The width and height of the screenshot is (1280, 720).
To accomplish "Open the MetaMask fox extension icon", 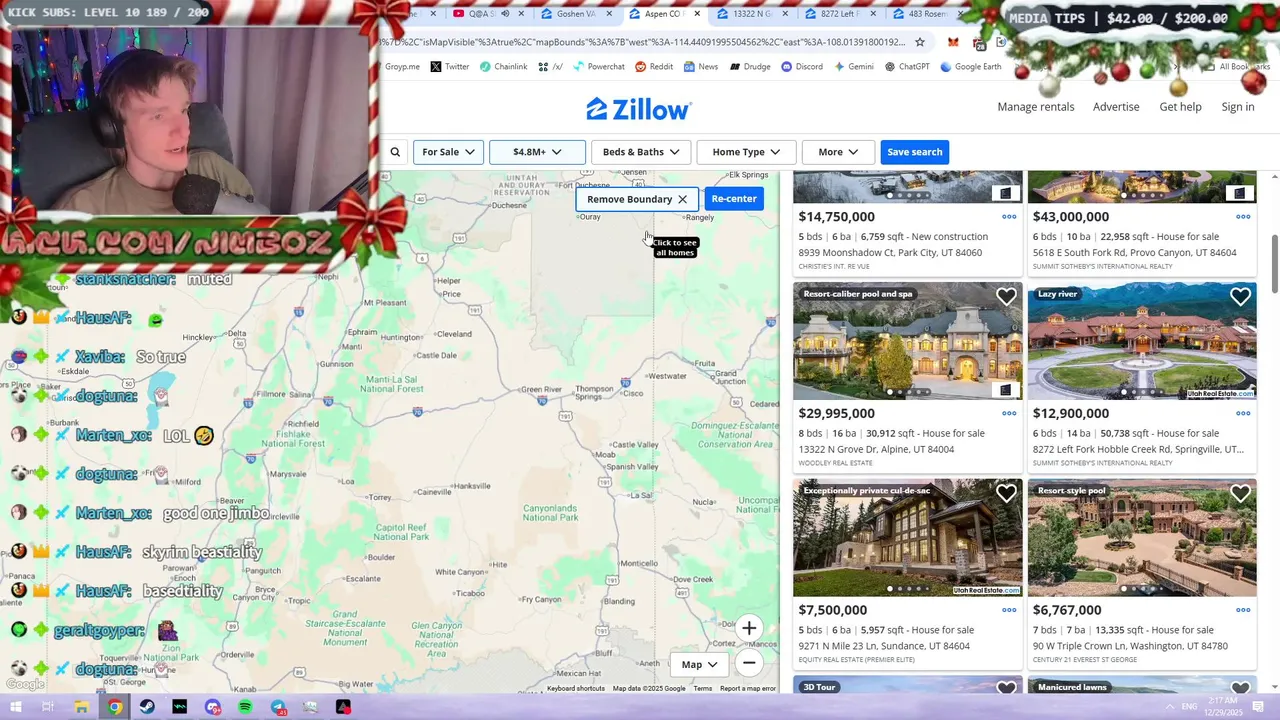I will pyautogui.click(x=953, y=42).
